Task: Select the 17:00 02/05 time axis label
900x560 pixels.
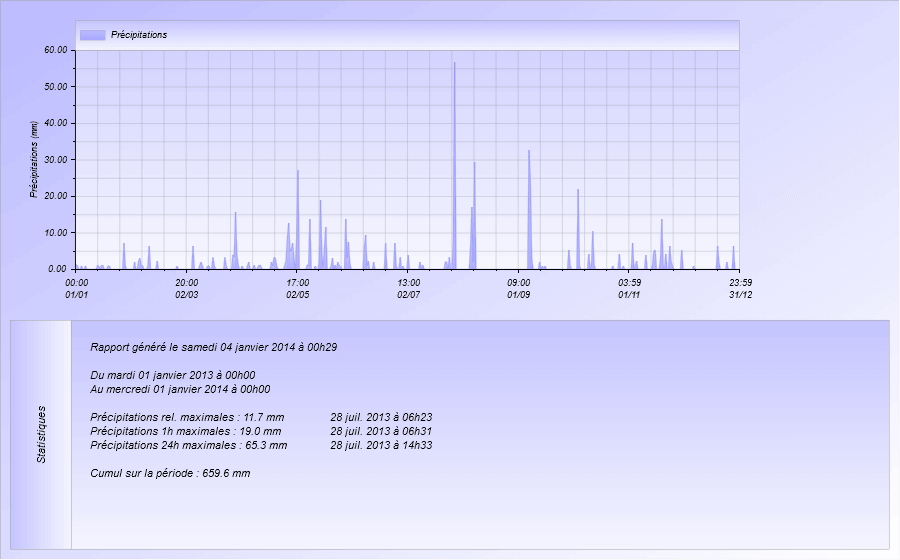Action: [x=297, y=289]
